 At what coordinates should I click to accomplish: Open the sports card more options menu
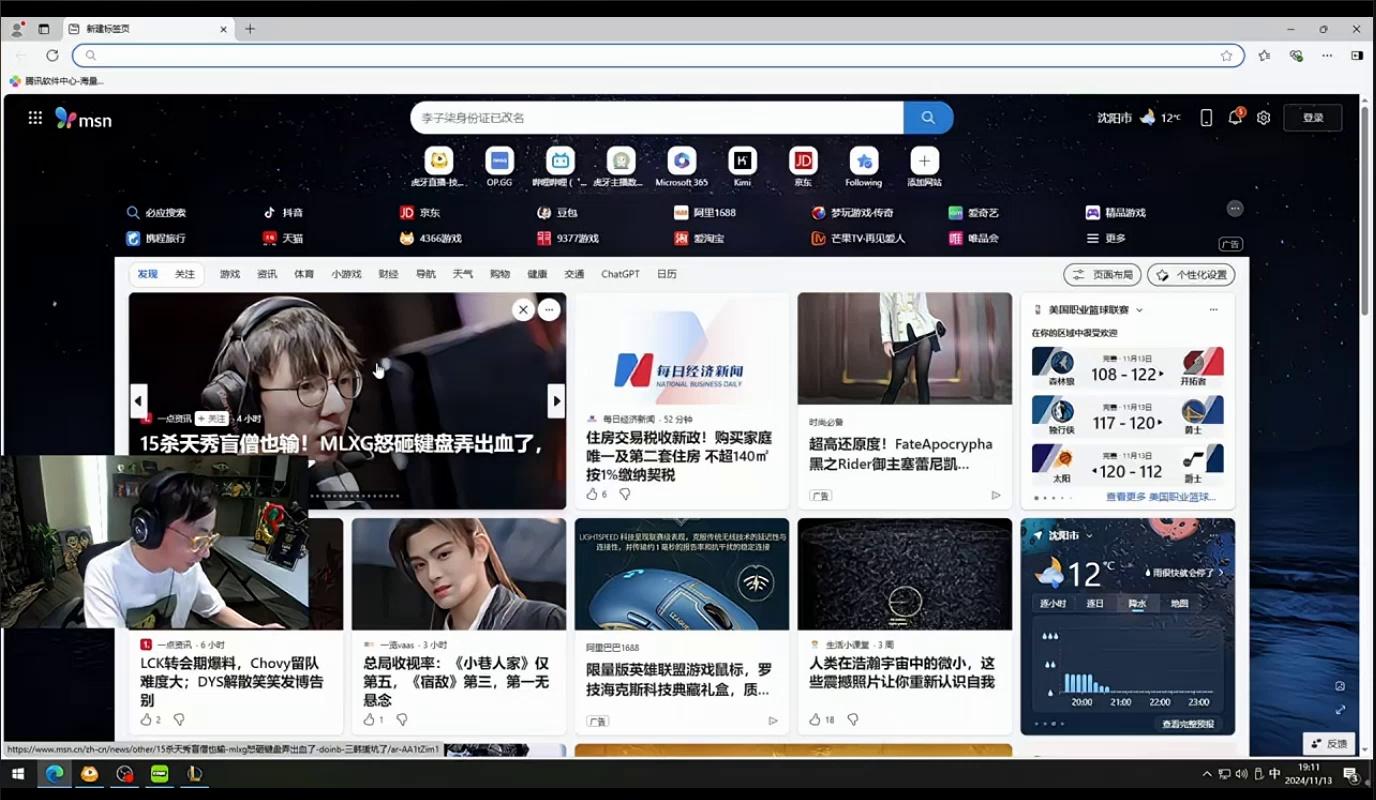pyautogui.click(x=1214, y=310)
